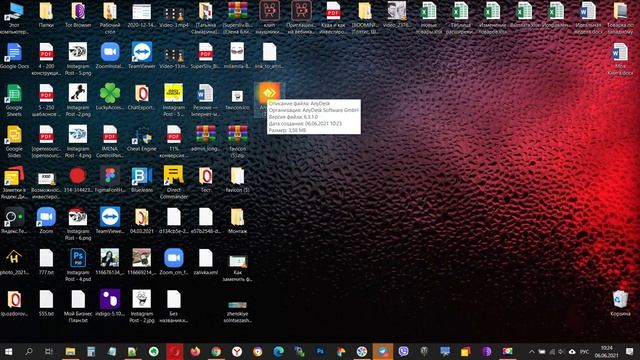Screen dimensions: 640x360
Task: Select the Cheat Engine desktop shortcut
Action: tap(142, 135)
